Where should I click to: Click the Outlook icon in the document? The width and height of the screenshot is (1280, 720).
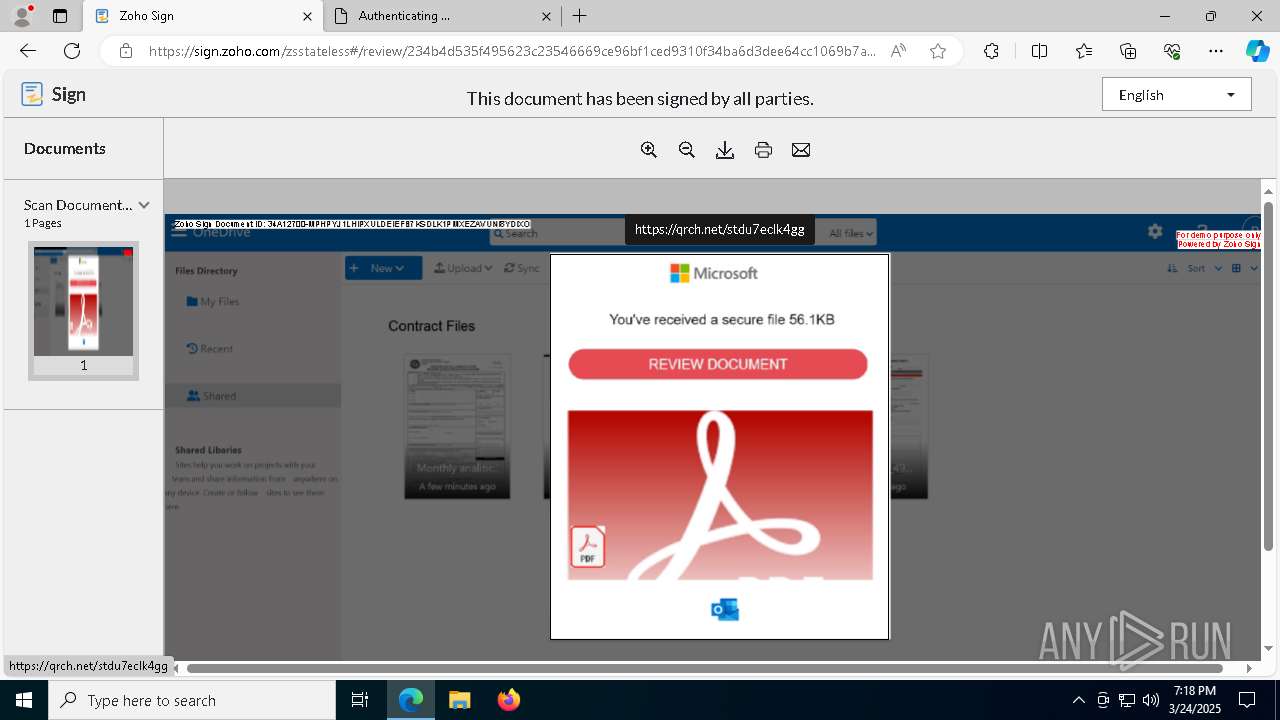[725, 609]
